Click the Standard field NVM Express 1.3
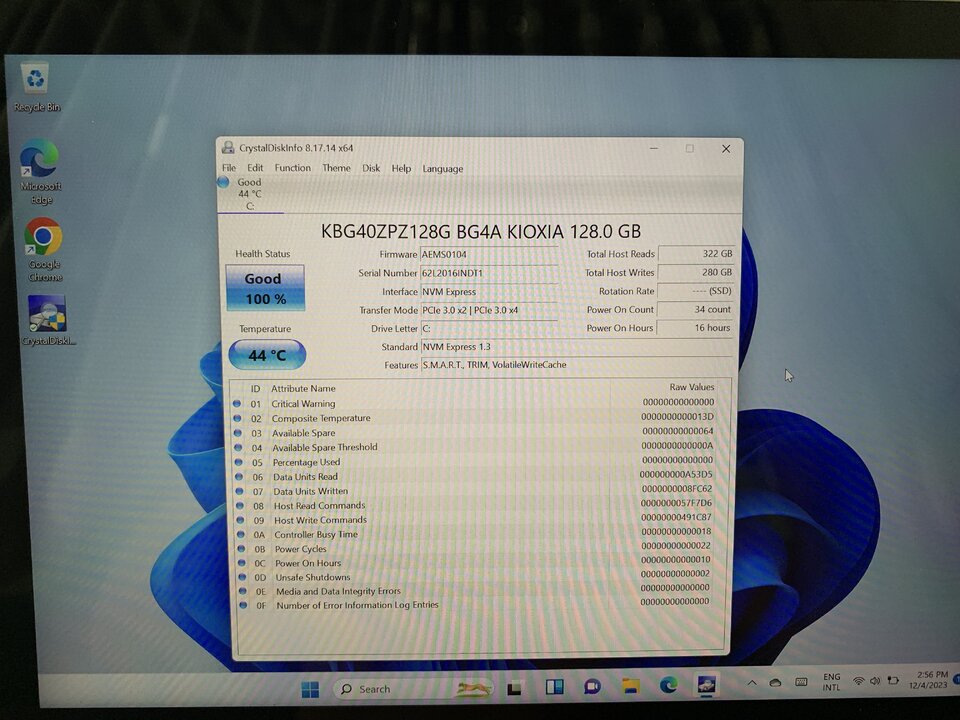Image resolution: width=960 pixels, height=720 pixels. 577,347
